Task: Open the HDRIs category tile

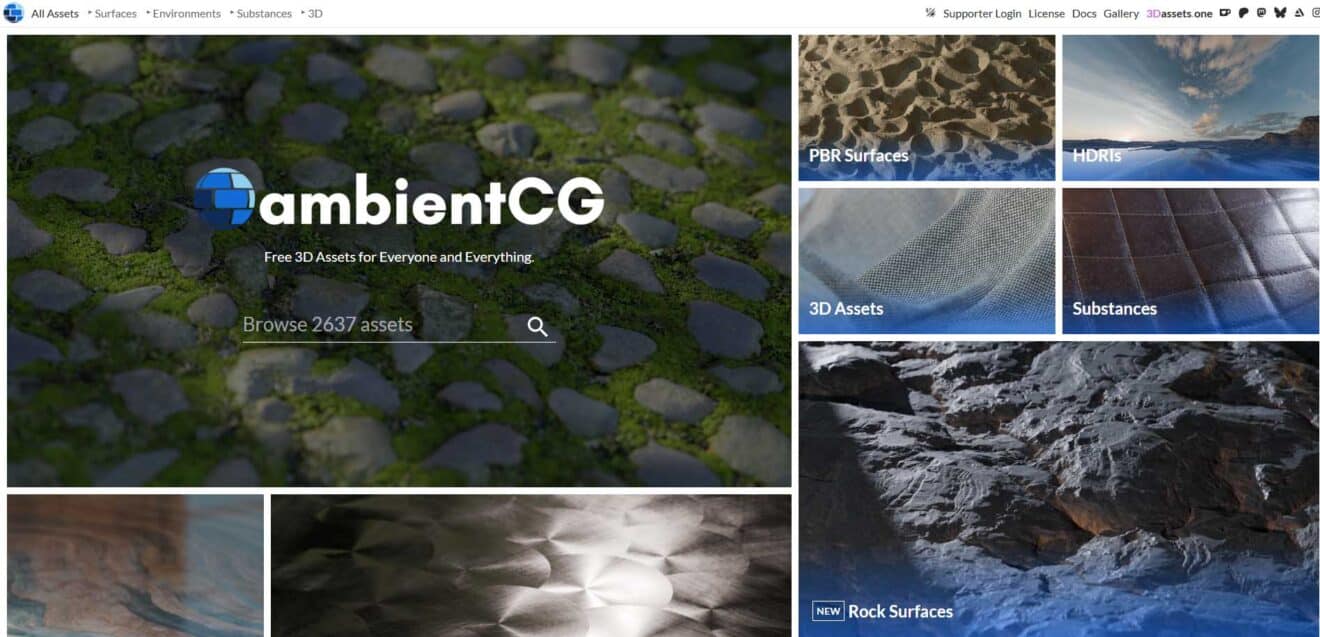Action: point(1190,108)
